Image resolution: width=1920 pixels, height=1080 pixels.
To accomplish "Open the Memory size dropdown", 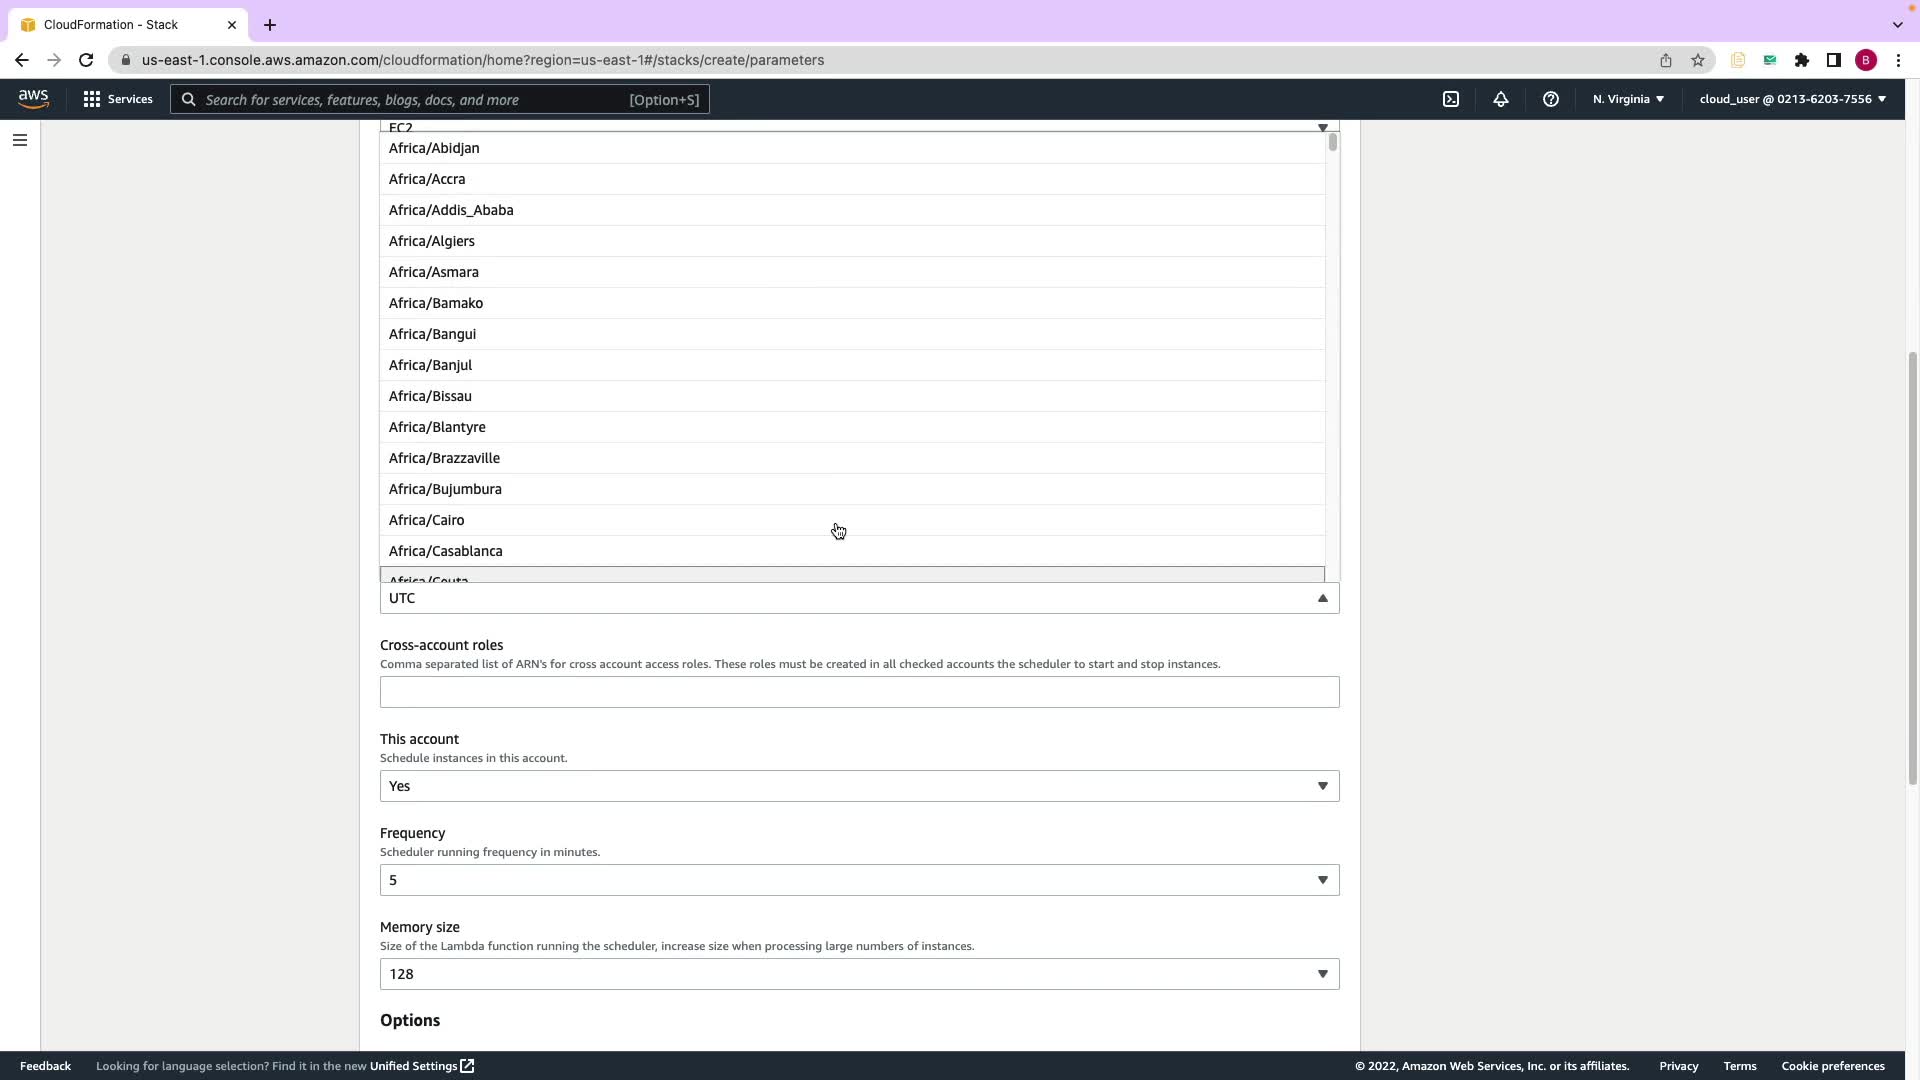I will coord(859,974).
